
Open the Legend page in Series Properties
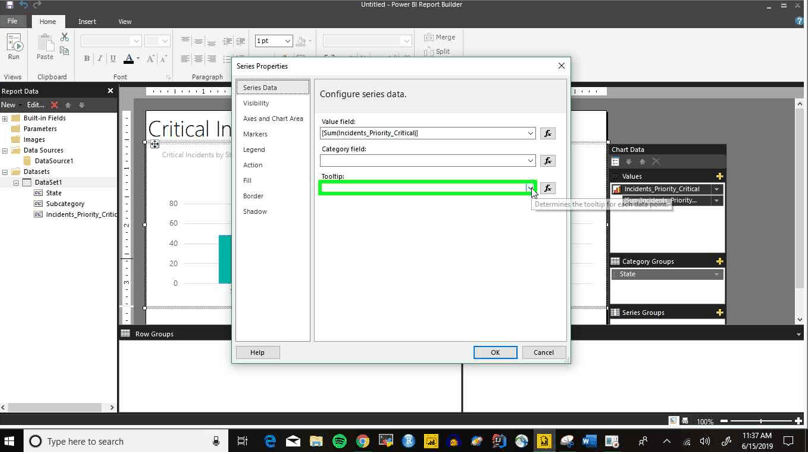tap(254, 149)
